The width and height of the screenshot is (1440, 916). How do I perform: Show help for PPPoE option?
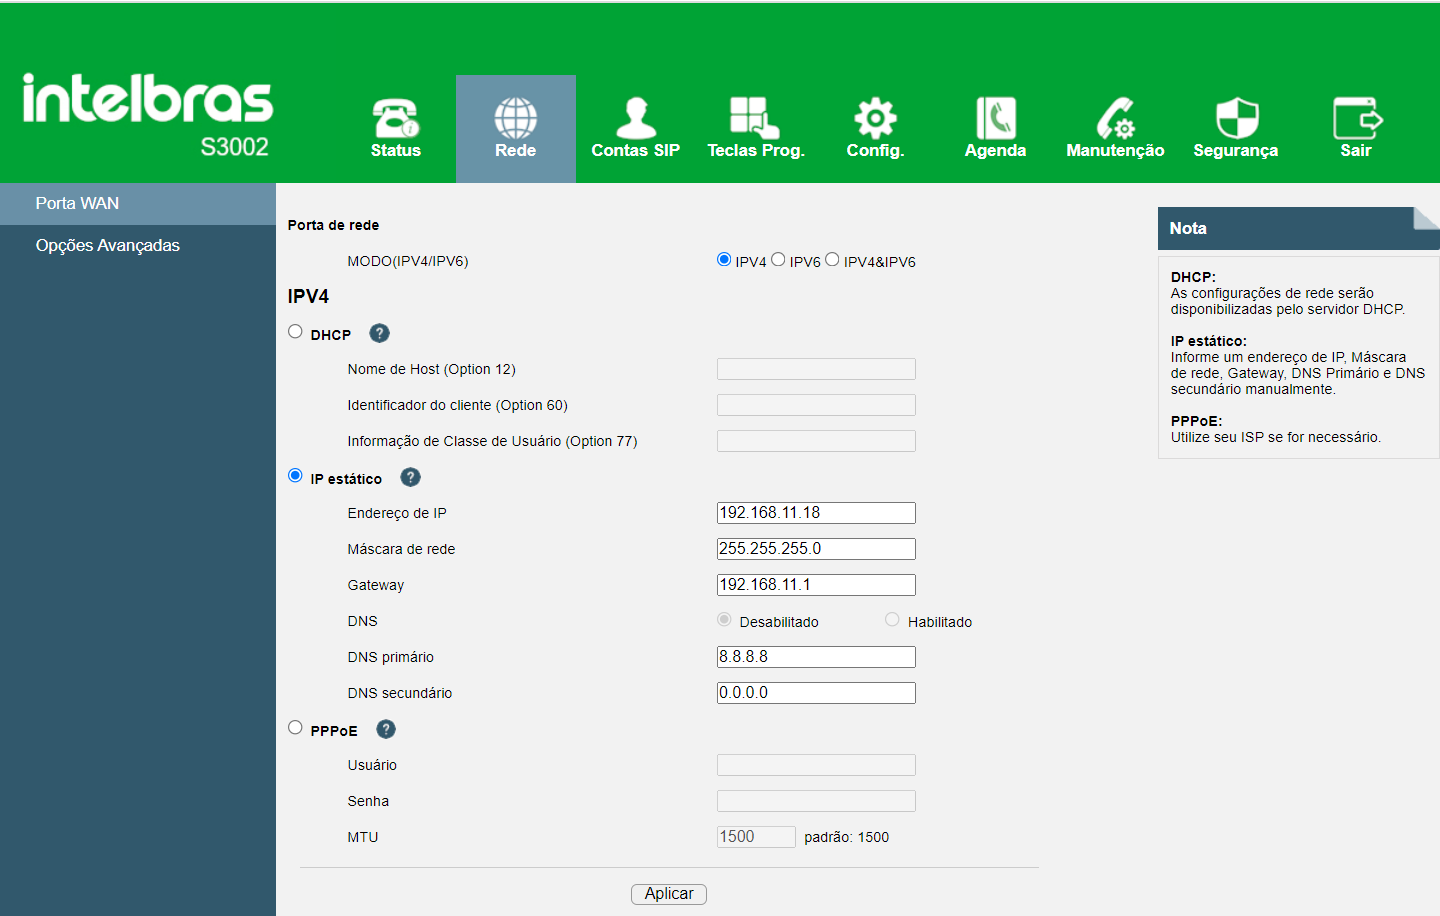click(386, 729)
